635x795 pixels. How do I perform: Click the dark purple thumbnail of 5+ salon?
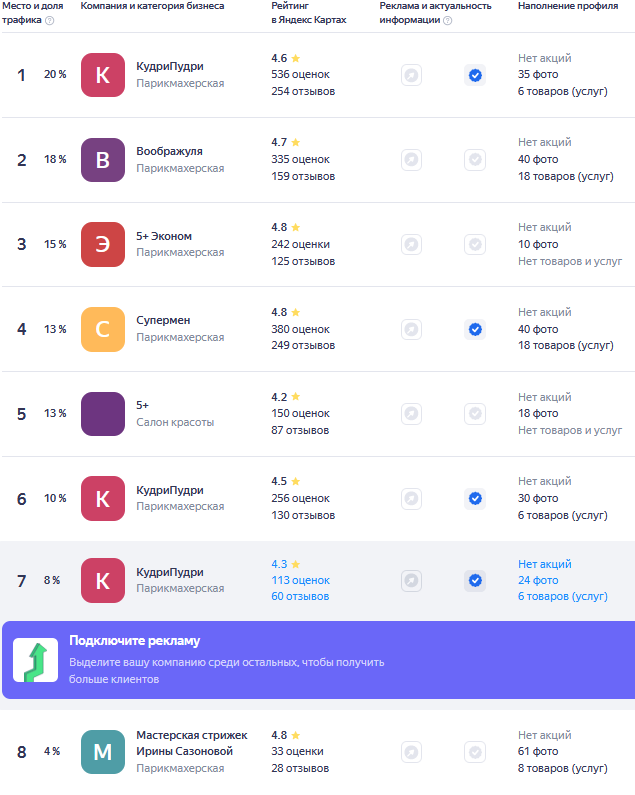[103, 414]
